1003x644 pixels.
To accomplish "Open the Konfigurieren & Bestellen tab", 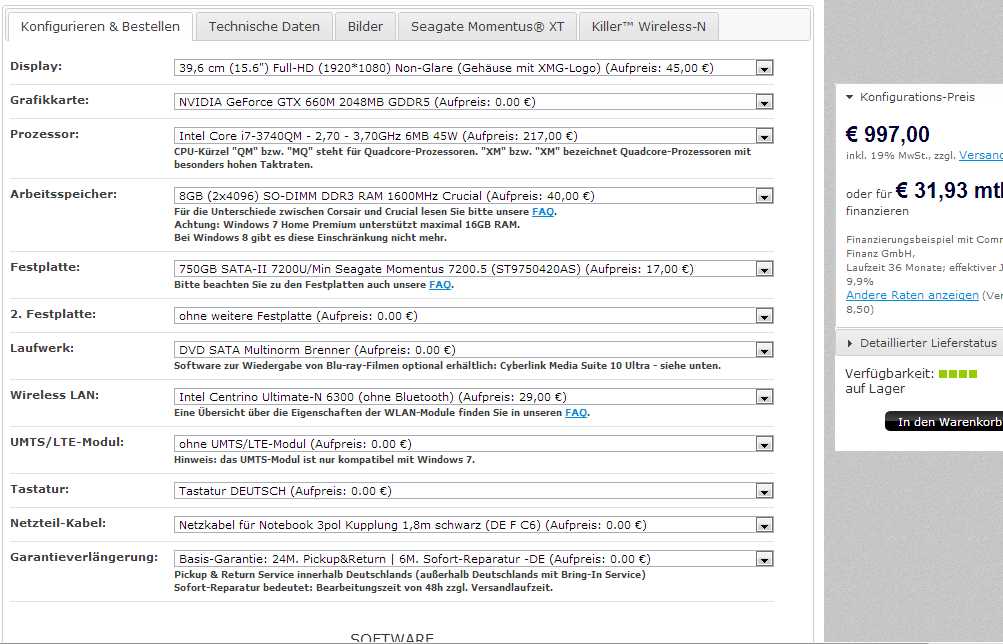I will click(100, 26).
